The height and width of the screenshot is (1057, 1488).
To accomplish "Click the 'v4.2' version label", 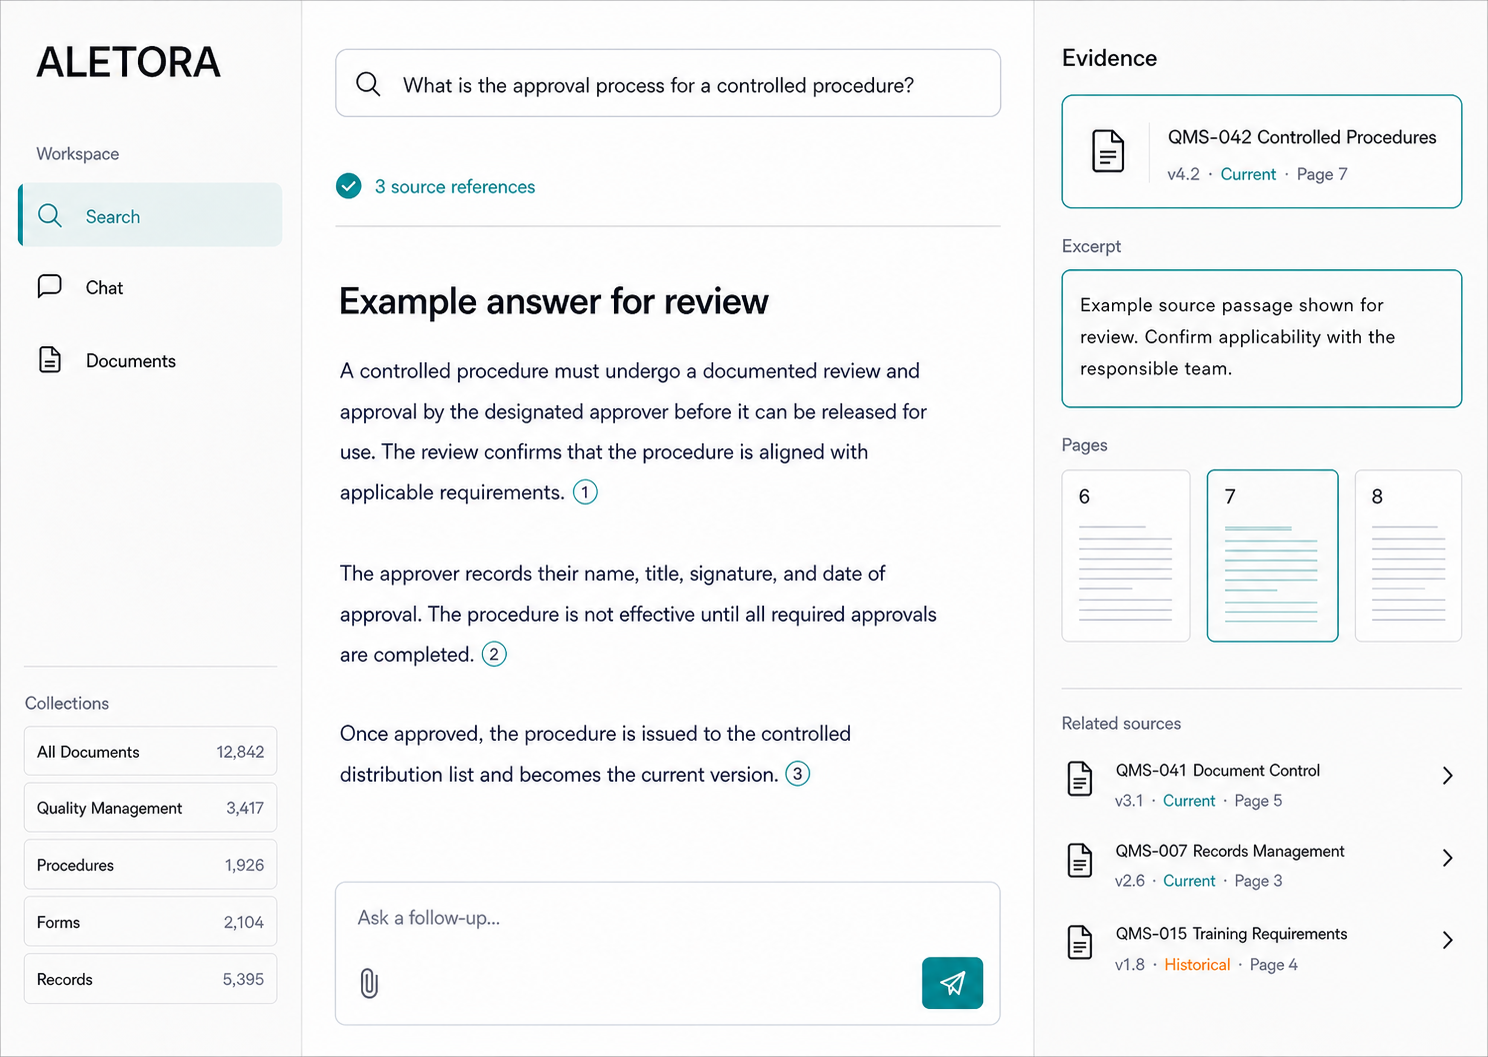I will point(1183,174).
